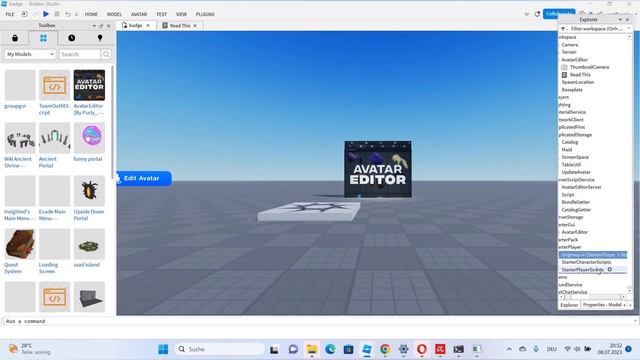
Task: Open the TEST ribbon tab
Action: point(161,14)
